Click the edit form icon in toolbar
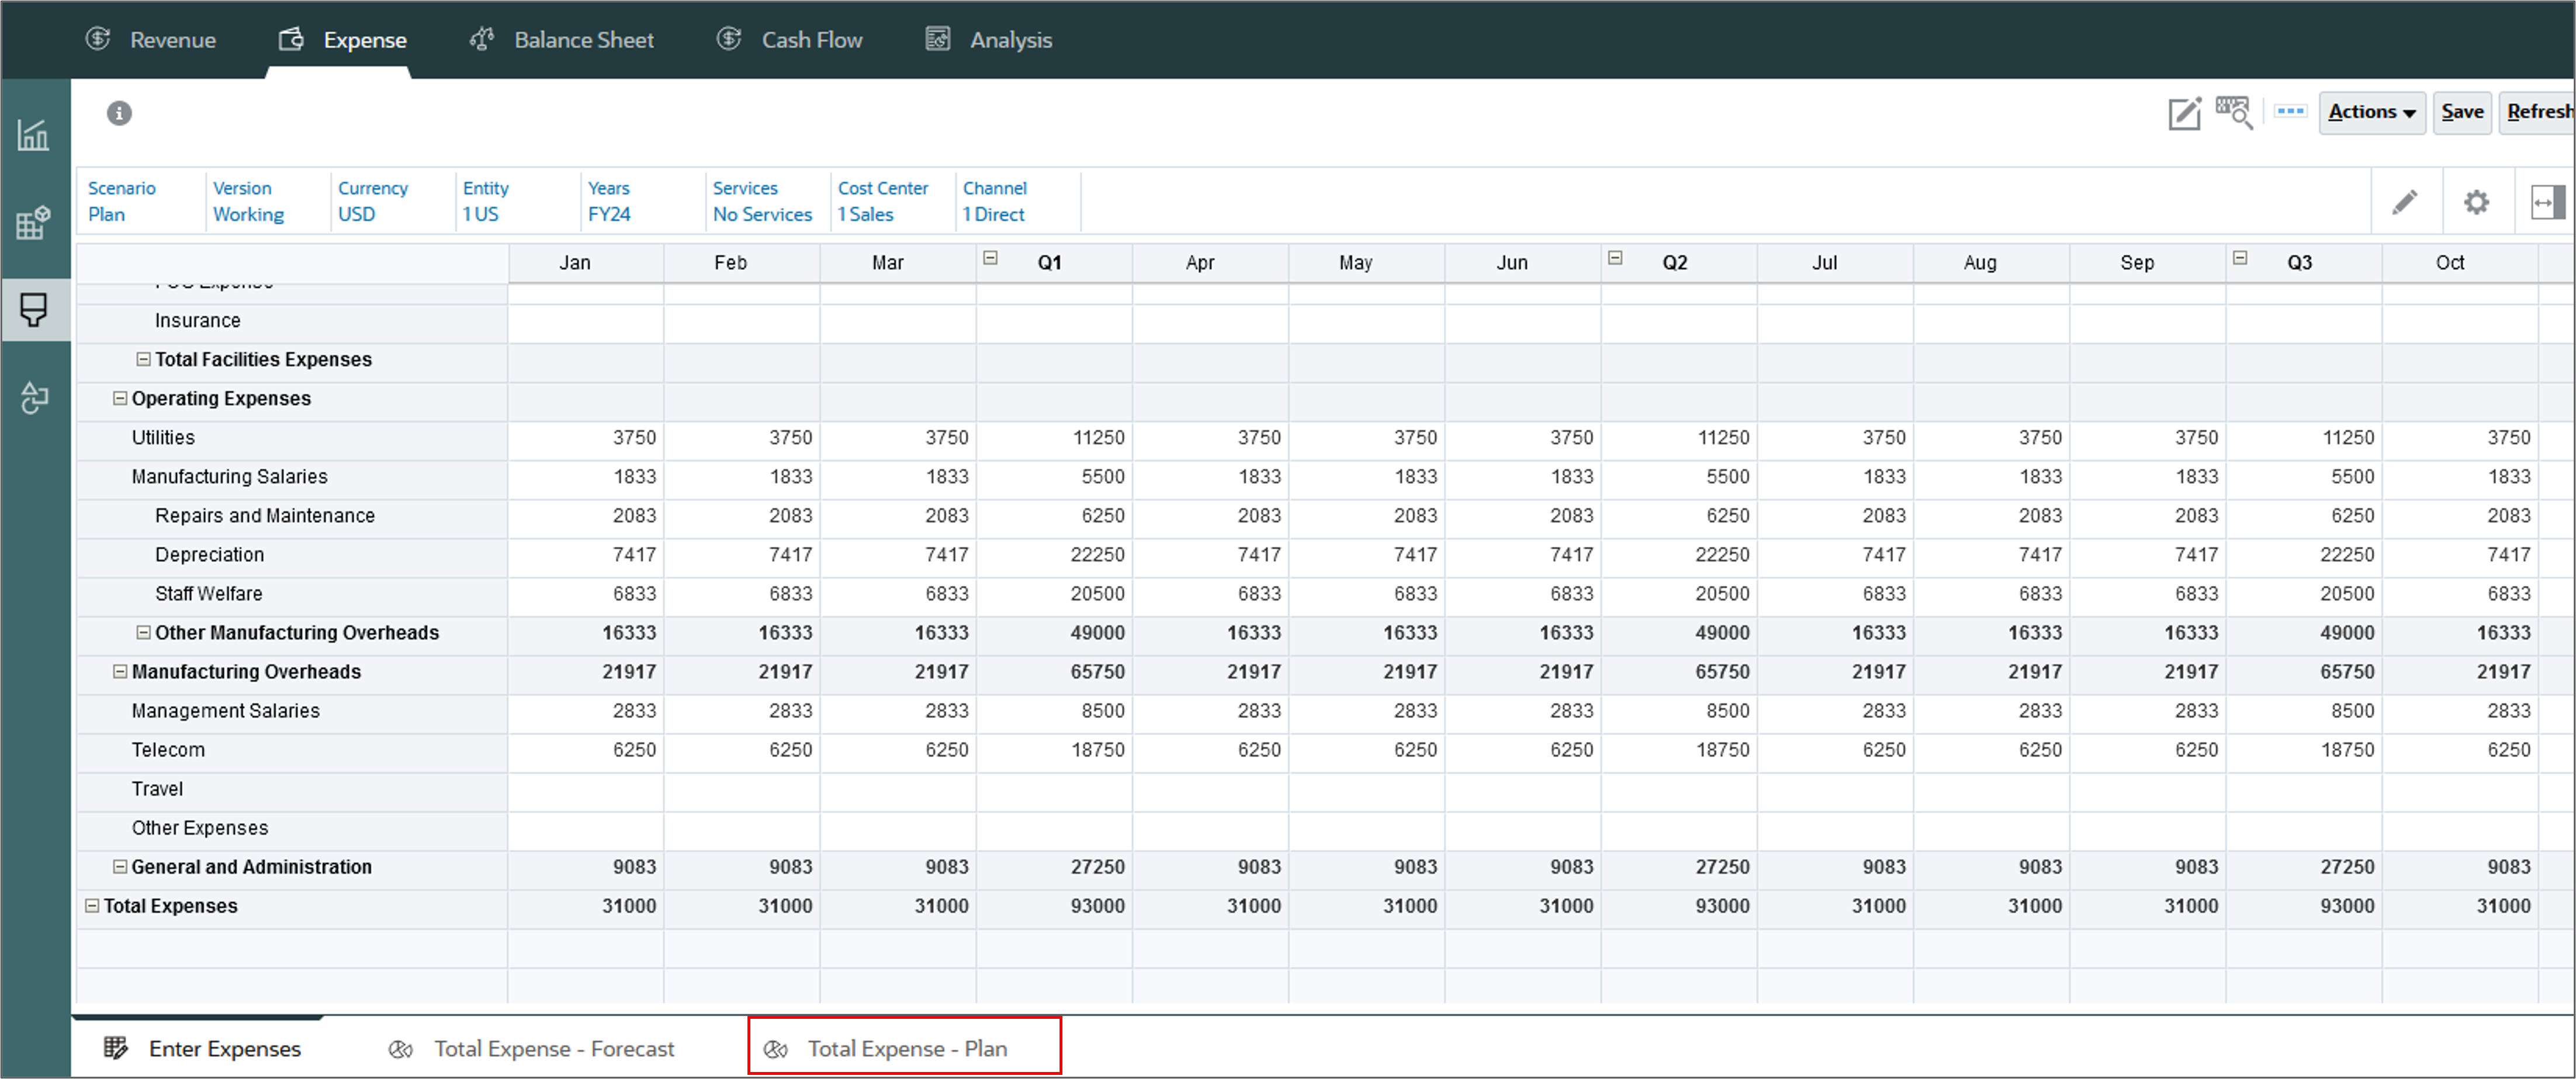The image size is (2576, 1079). click(2184, 113)
